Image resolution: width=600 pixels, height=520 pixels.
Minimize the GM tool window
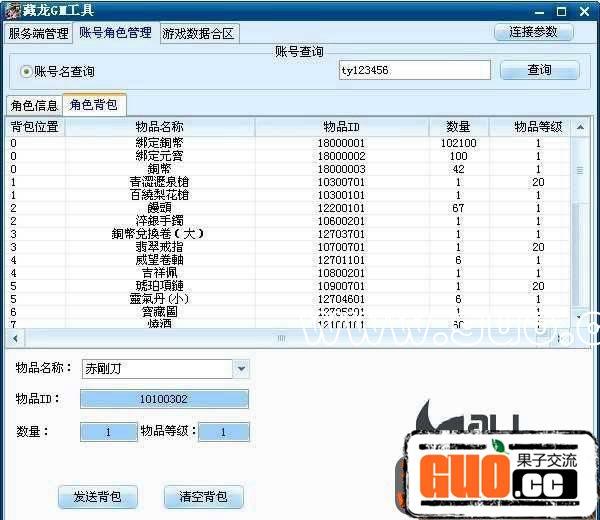(x=540, y=11)
